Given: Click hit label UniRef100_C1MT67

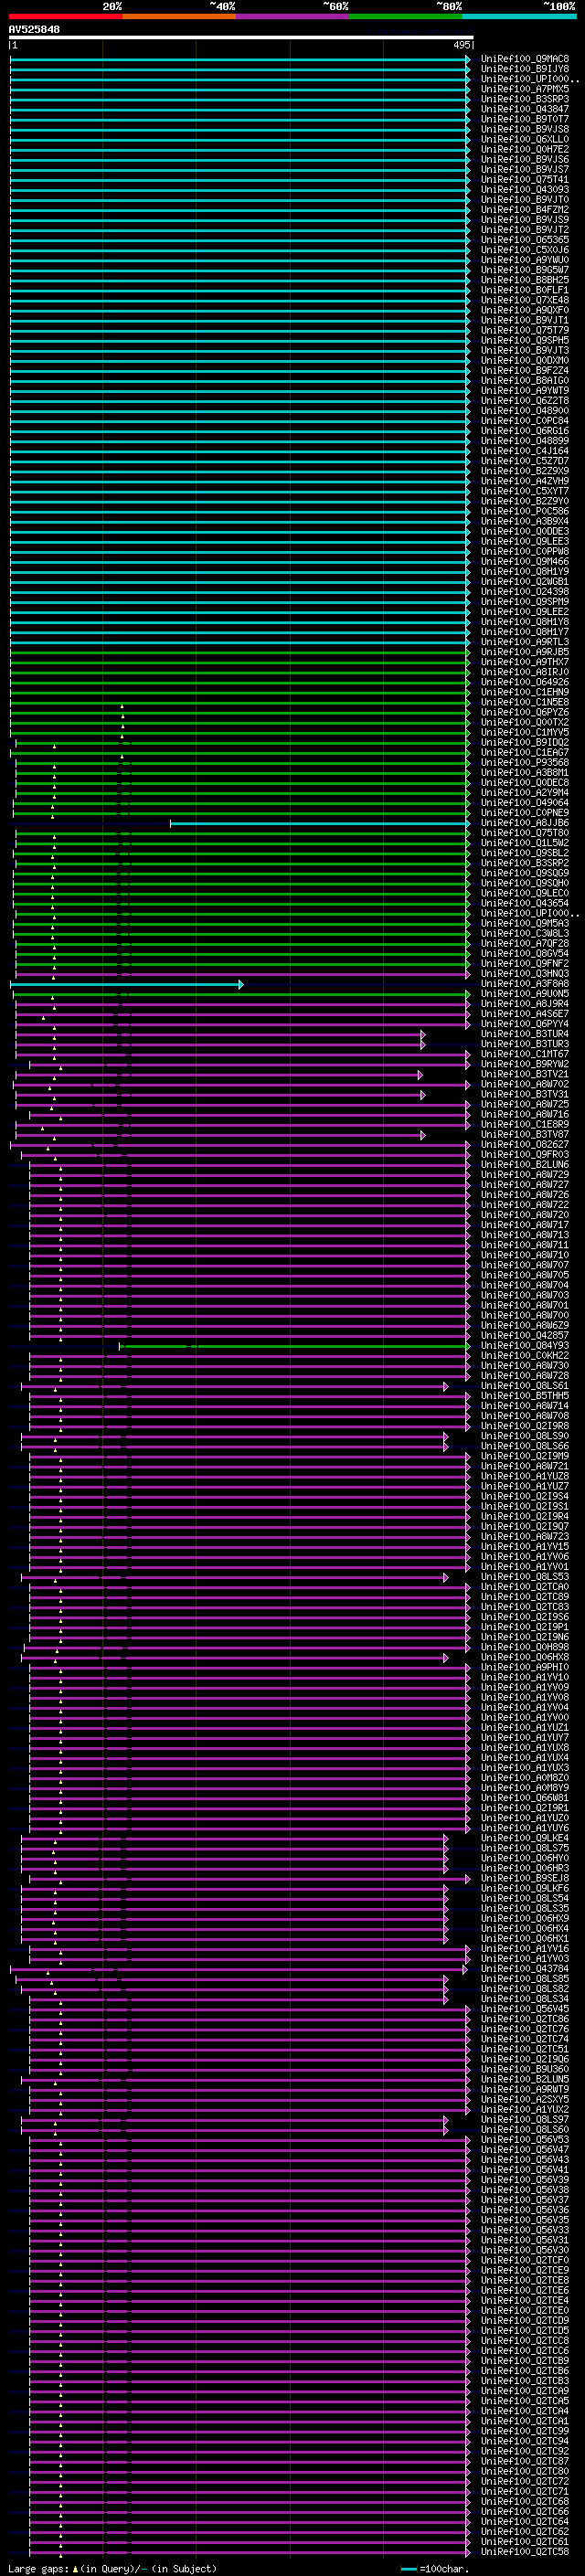Looking at the screenshot, I should [525, 1054].
